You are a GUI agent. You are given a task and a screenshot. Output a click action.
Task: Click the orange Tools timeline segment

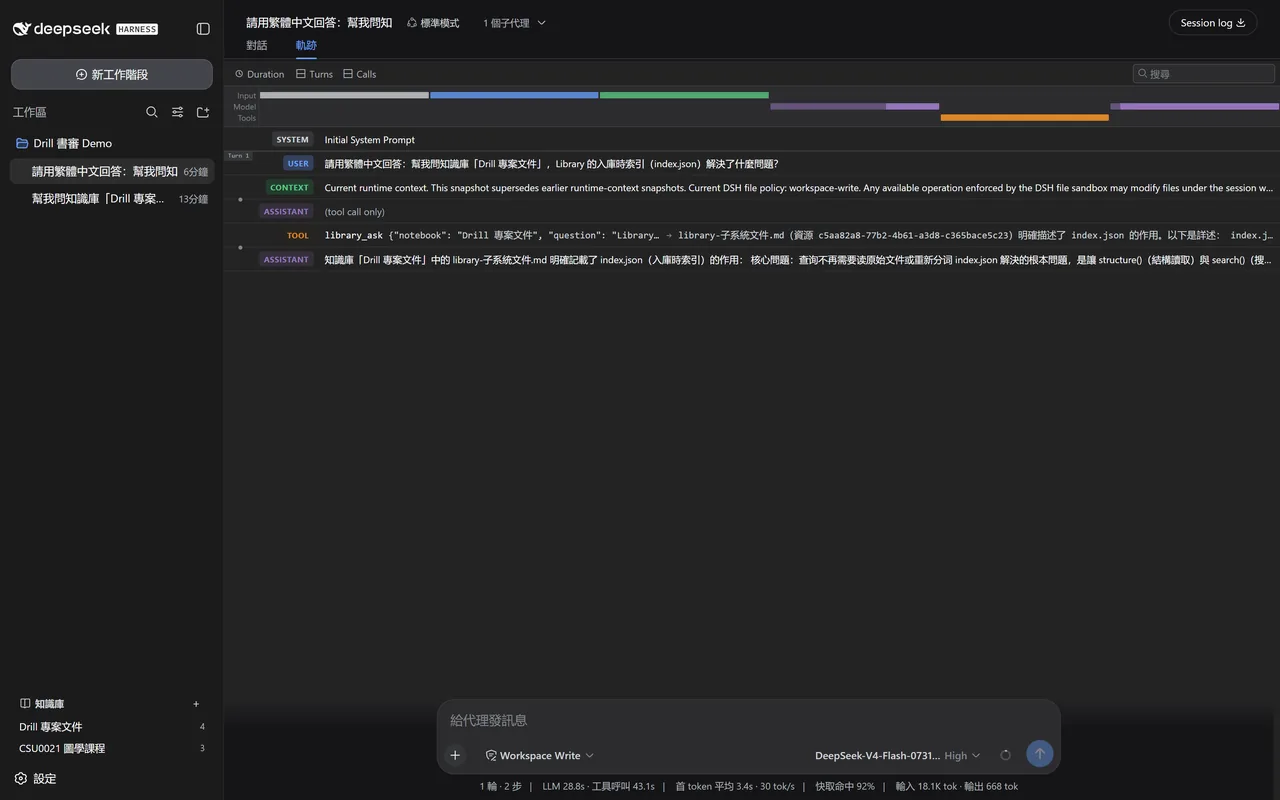pos(1025,118)
